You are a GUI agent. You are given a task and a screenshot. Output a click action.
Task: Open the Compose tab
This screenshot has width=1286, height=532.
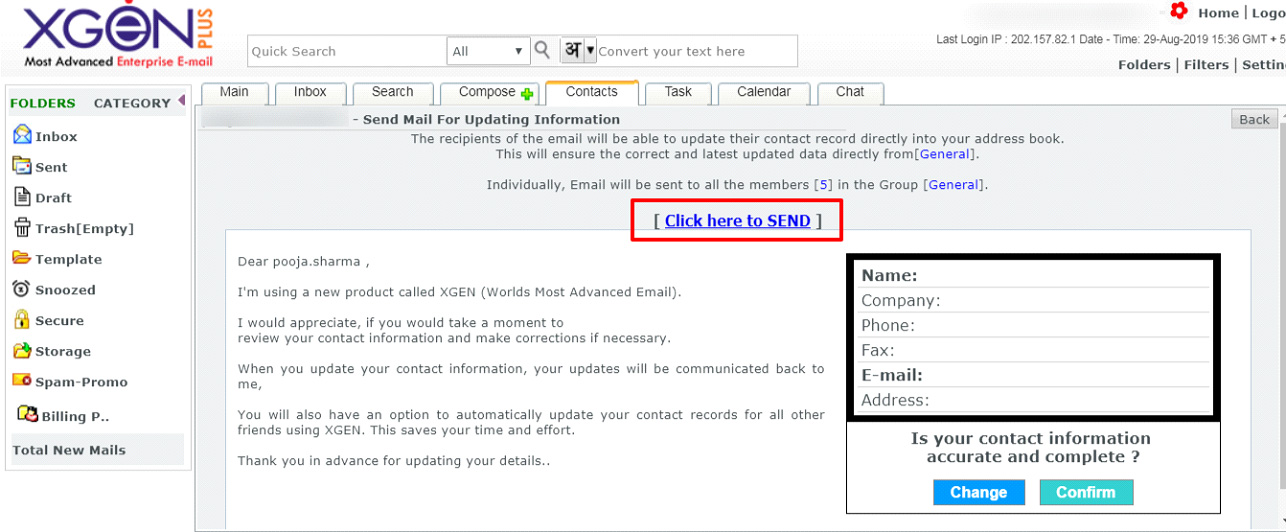[488, 92]
